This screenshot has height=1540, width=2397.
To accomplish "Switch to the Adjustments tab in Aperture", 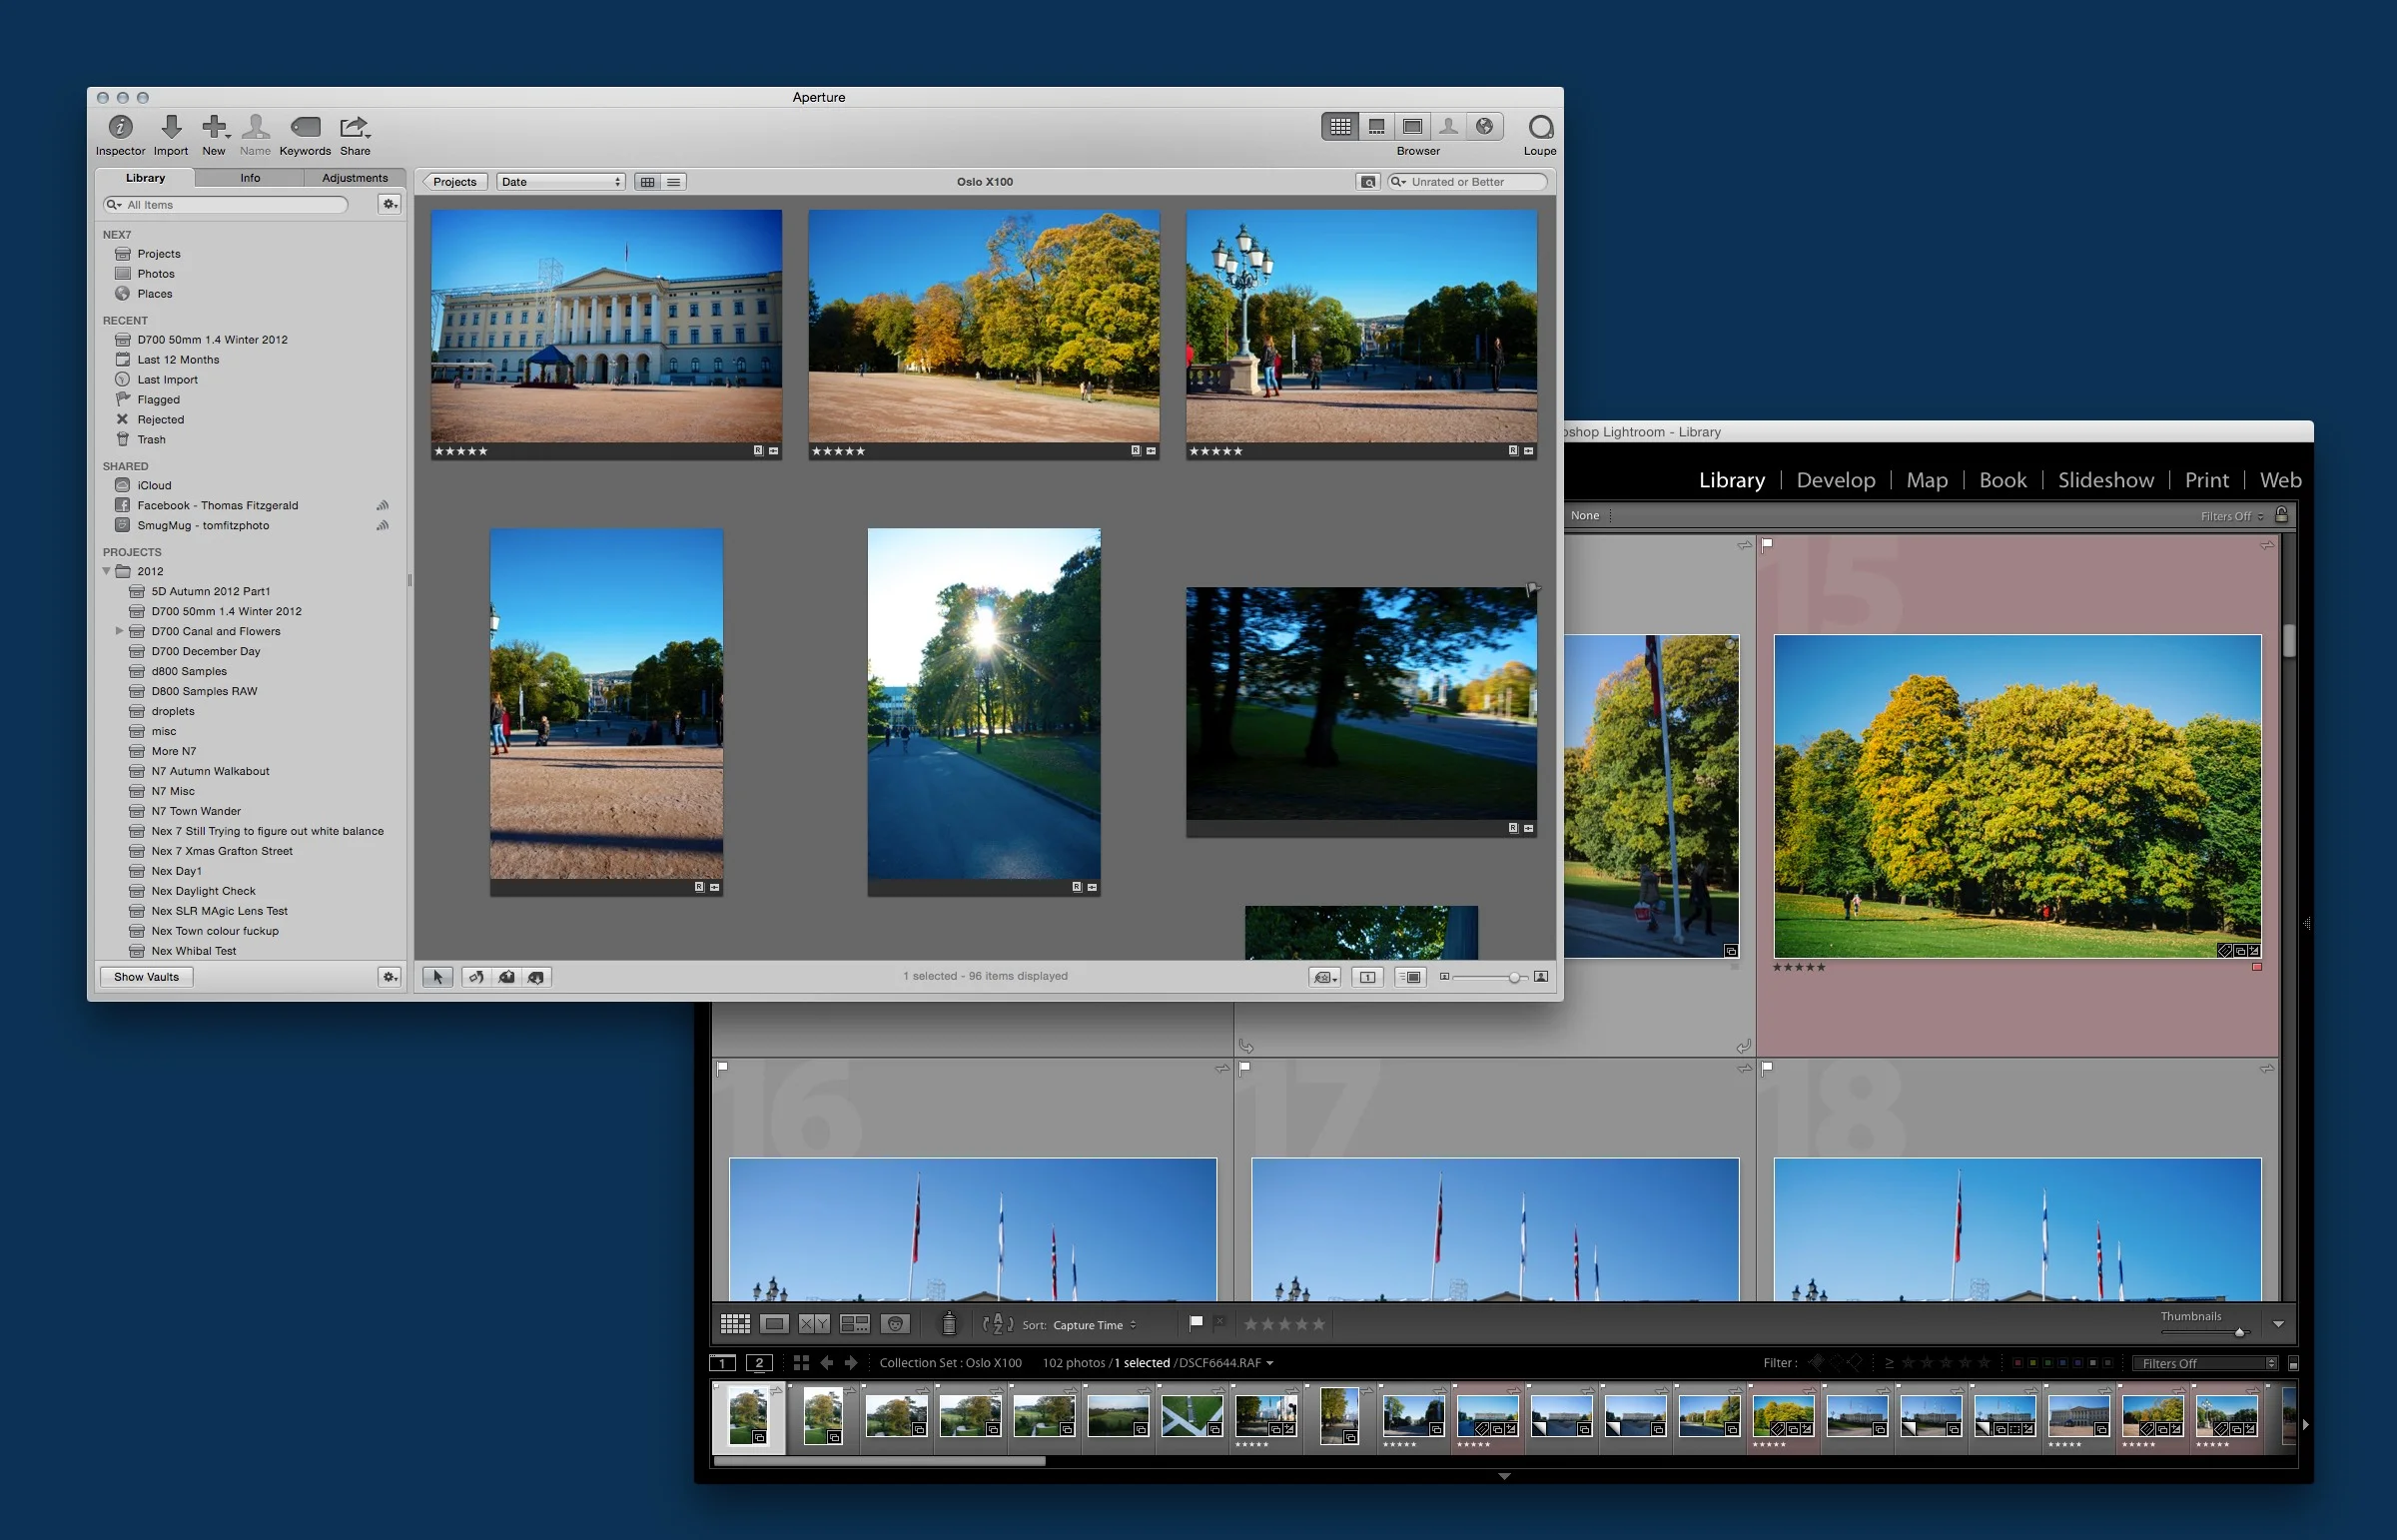I will click(x=355, y=177).
